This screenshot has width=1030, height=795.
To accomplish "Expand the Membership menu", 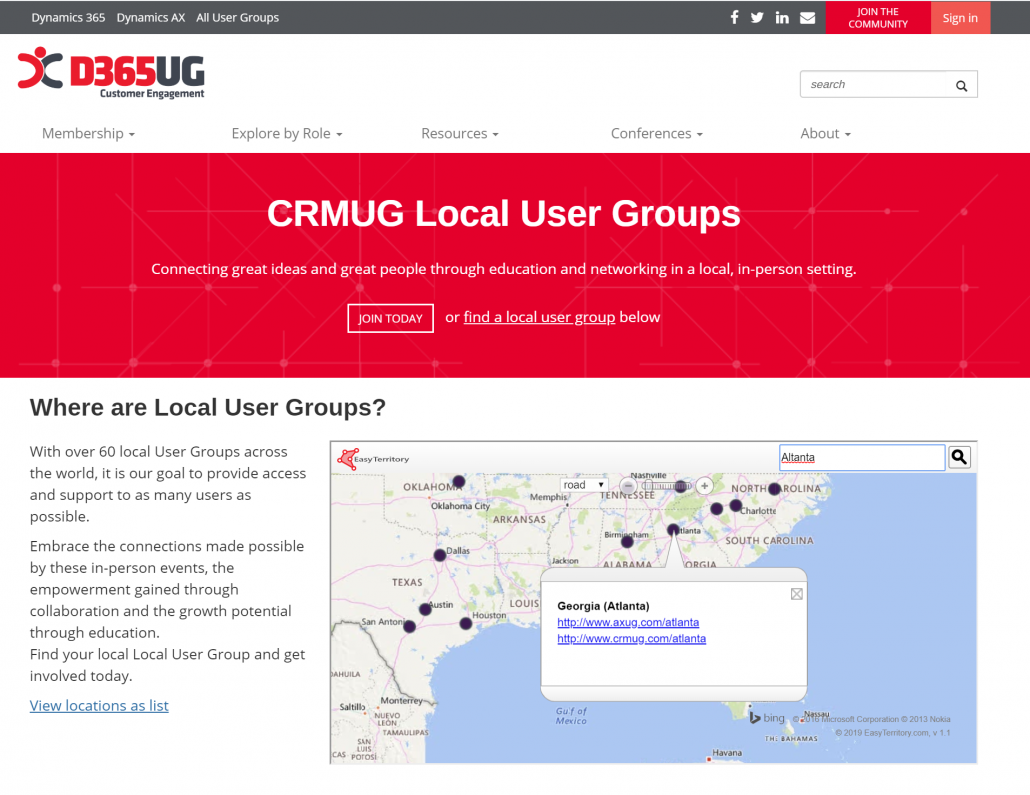I will click(x=88, y=133).
